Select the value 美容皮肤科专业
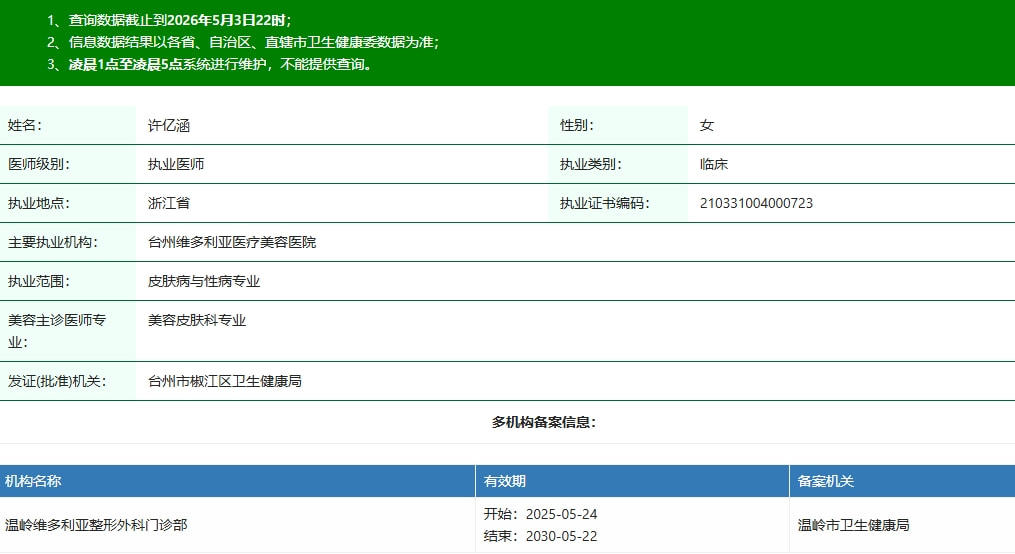Screen dimensions: 1015x554 (x=197, y=320)
